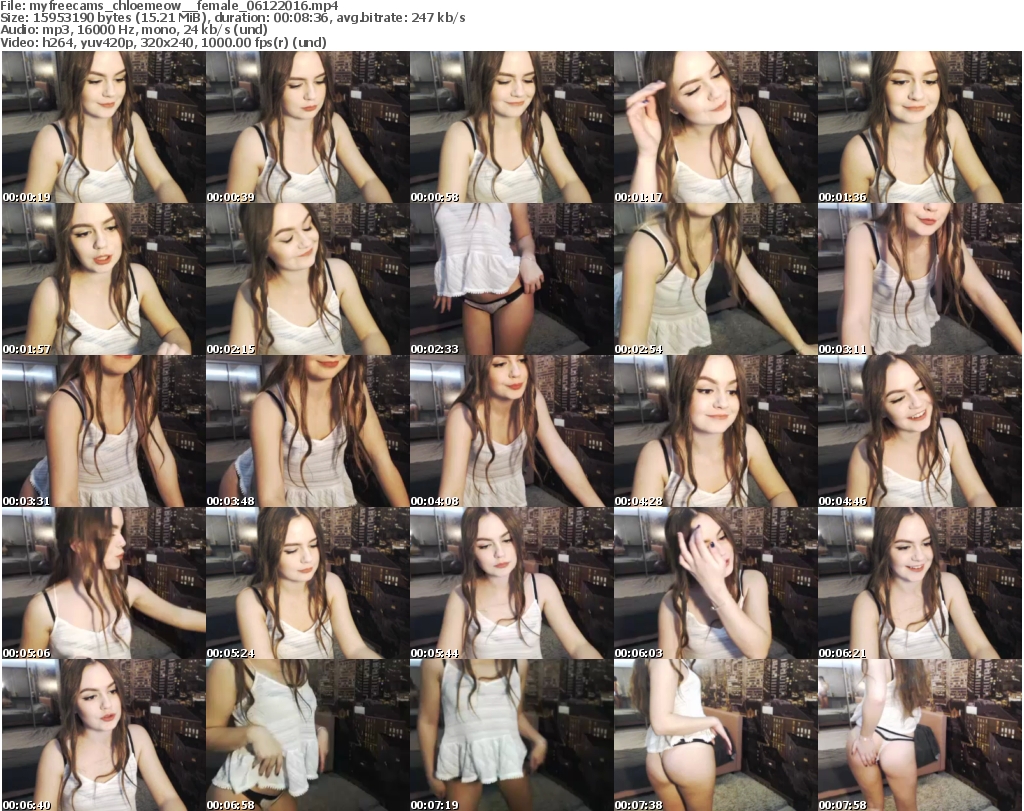Click the frame at 00:07:19
The height and width of the screenshot is (811, 1024).
click(x=511, y=735)
